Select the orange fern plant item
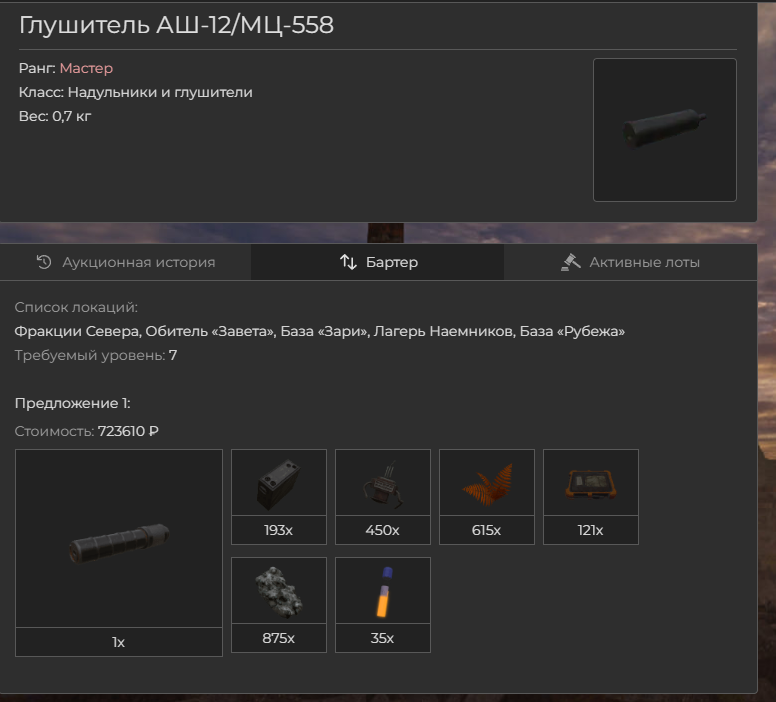This screenshot has width=776, height=702. (486, 482)
